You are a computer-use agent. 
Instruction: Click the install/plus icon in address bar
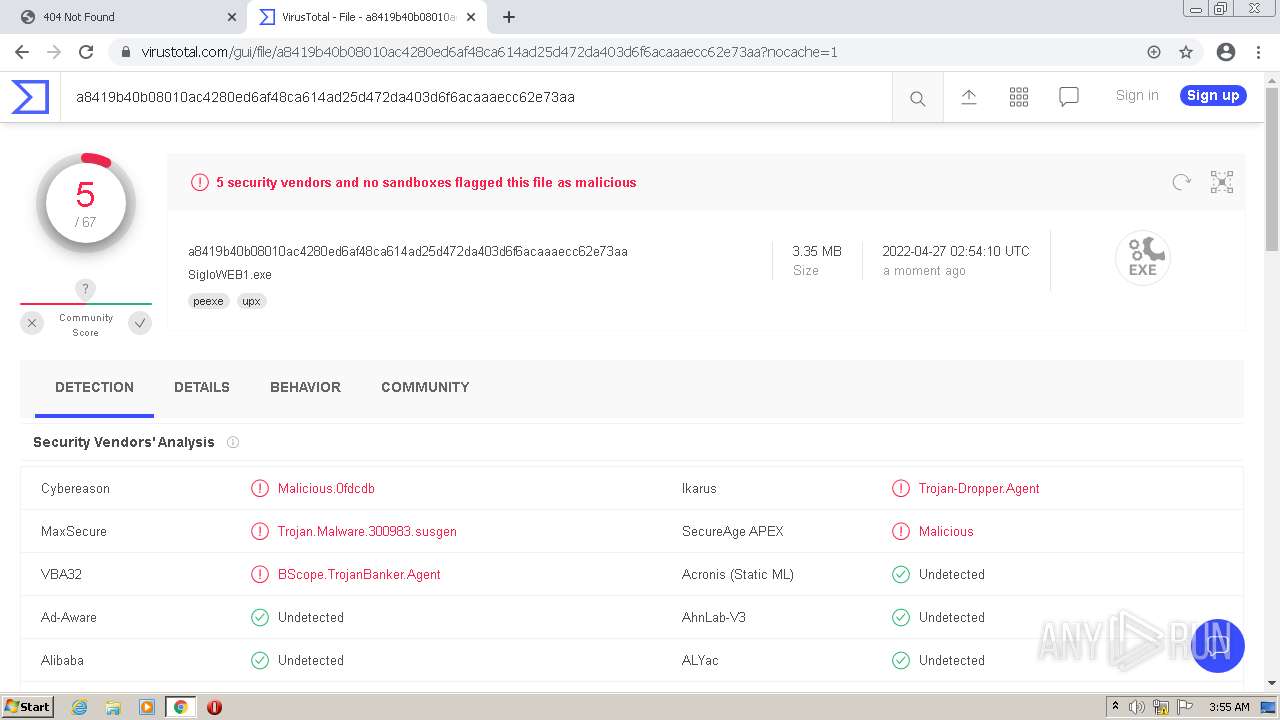point(1154,52)
